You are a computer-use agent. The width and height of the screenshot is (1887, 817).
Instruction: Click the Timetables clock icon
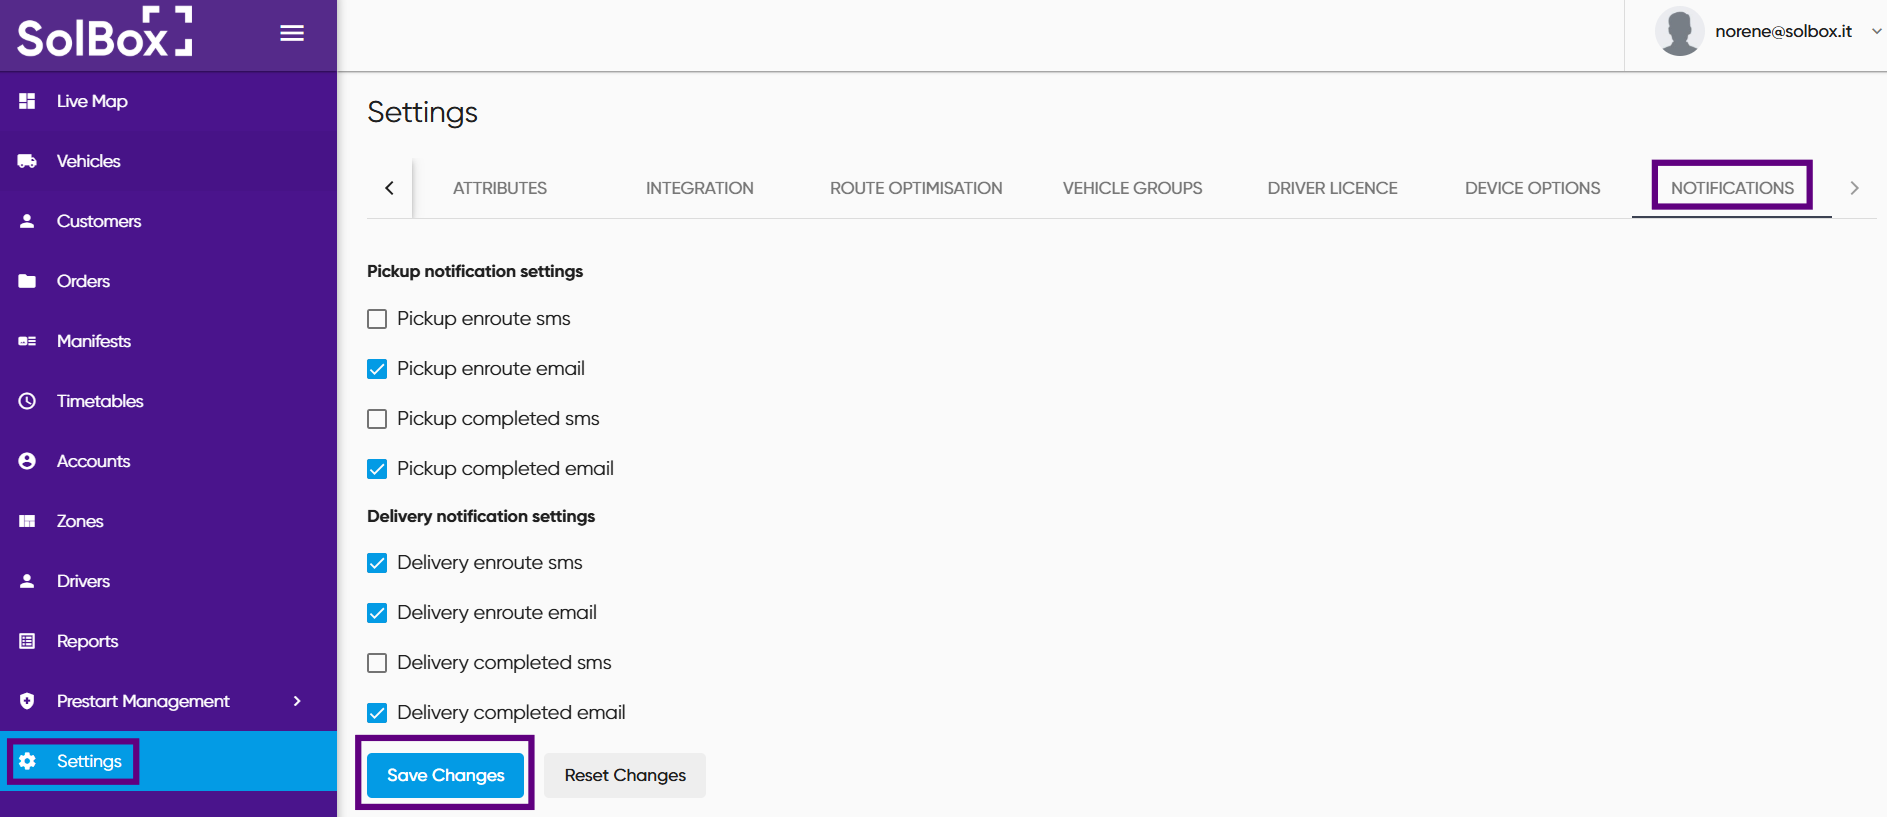pos(27,401)
